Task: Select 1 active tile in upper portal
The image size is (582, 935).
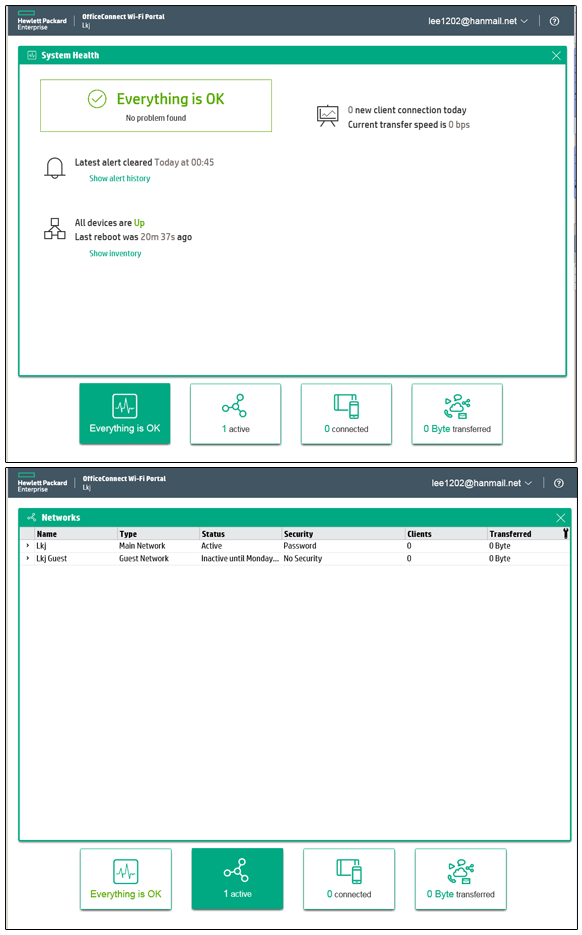Action: [236, 414]
